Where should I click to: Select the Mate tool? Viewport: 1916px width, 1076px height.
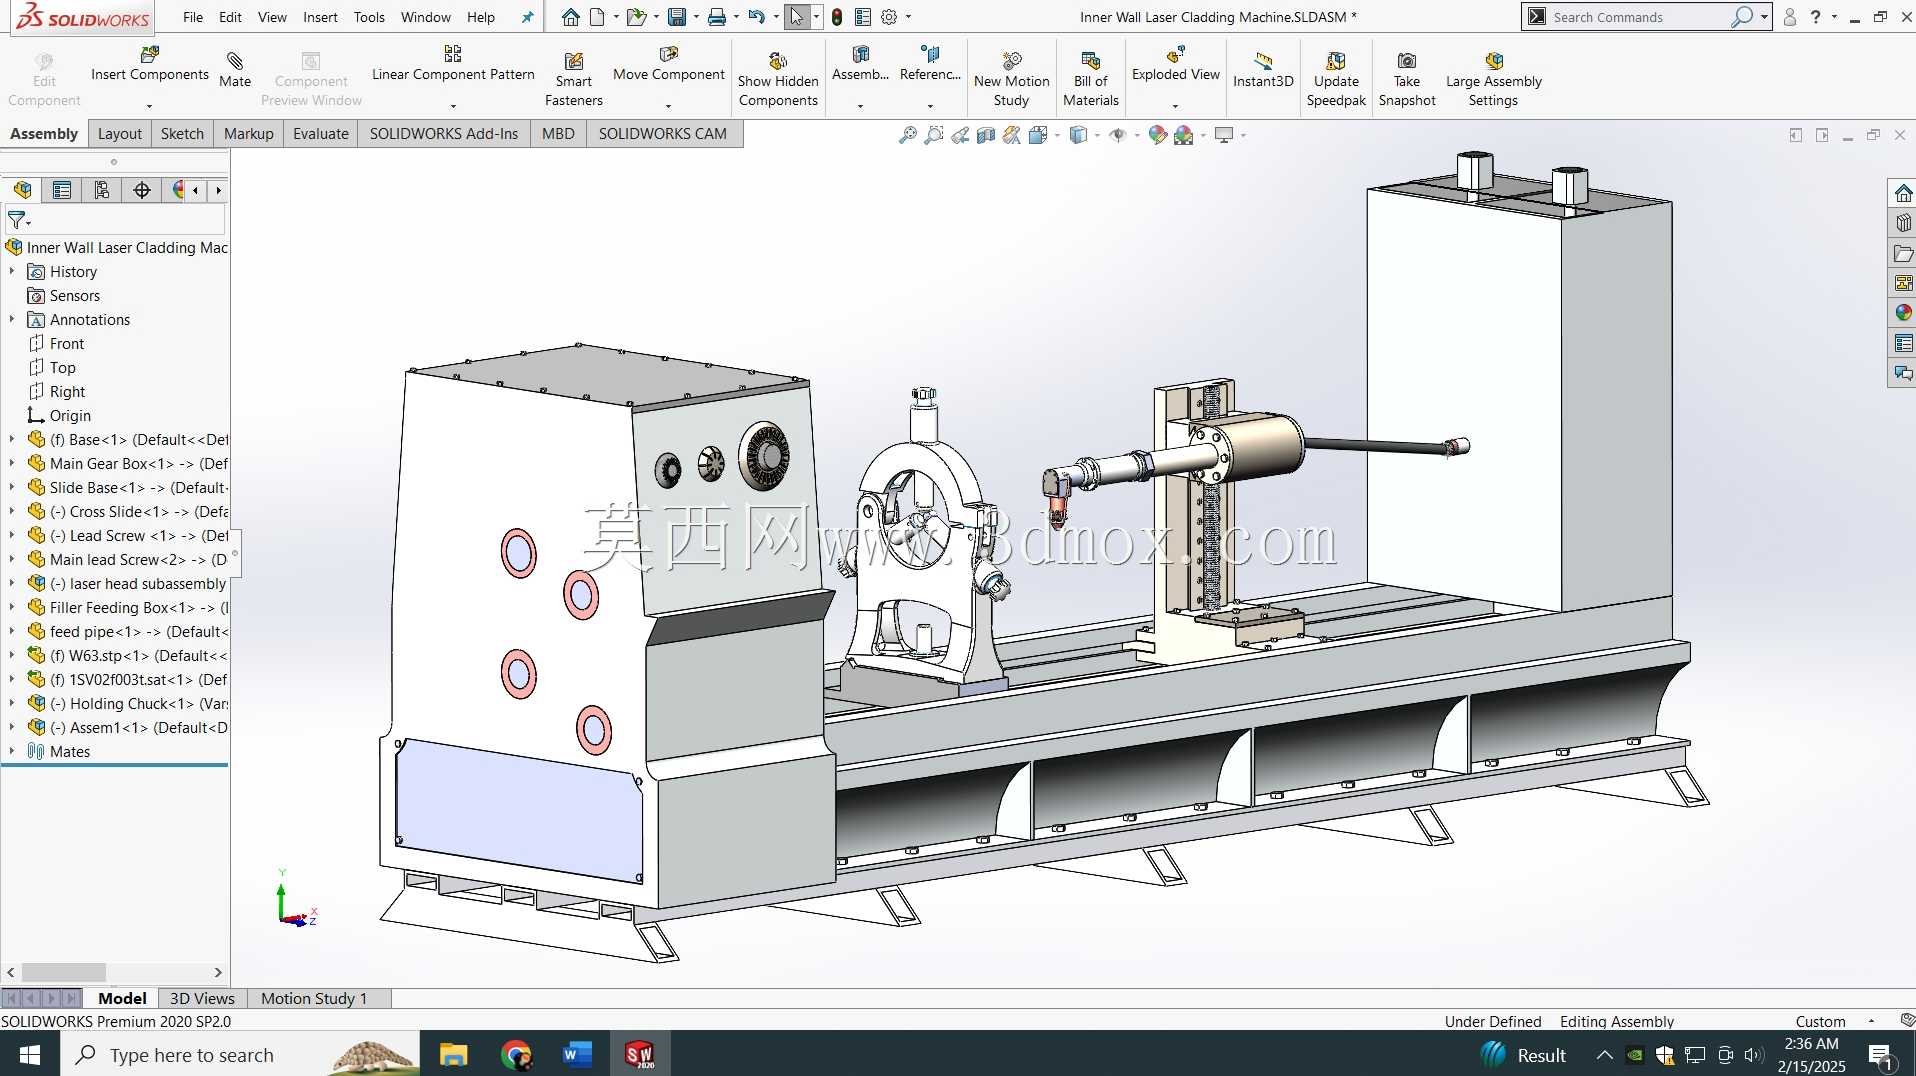[235, 69]
